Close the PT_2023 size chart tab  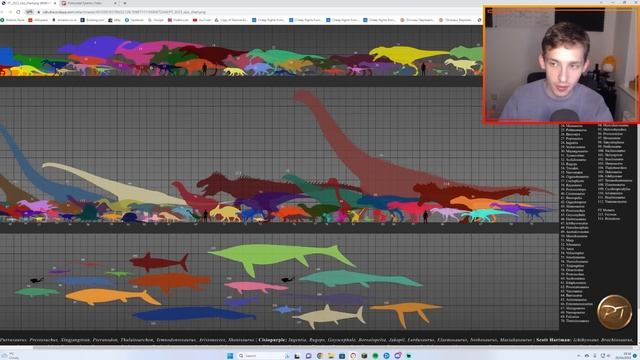tap(55, 3)
